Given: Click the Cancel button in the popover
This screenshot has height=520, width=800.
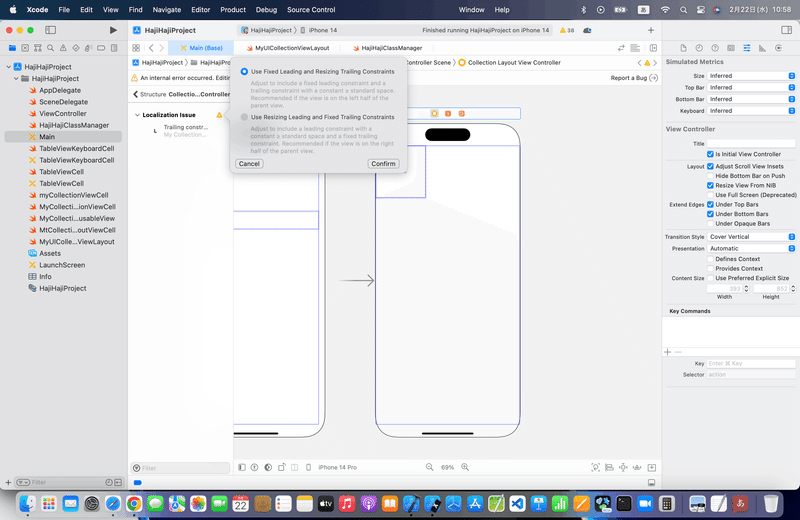Looking at the screenshot, I should point(249,164).
